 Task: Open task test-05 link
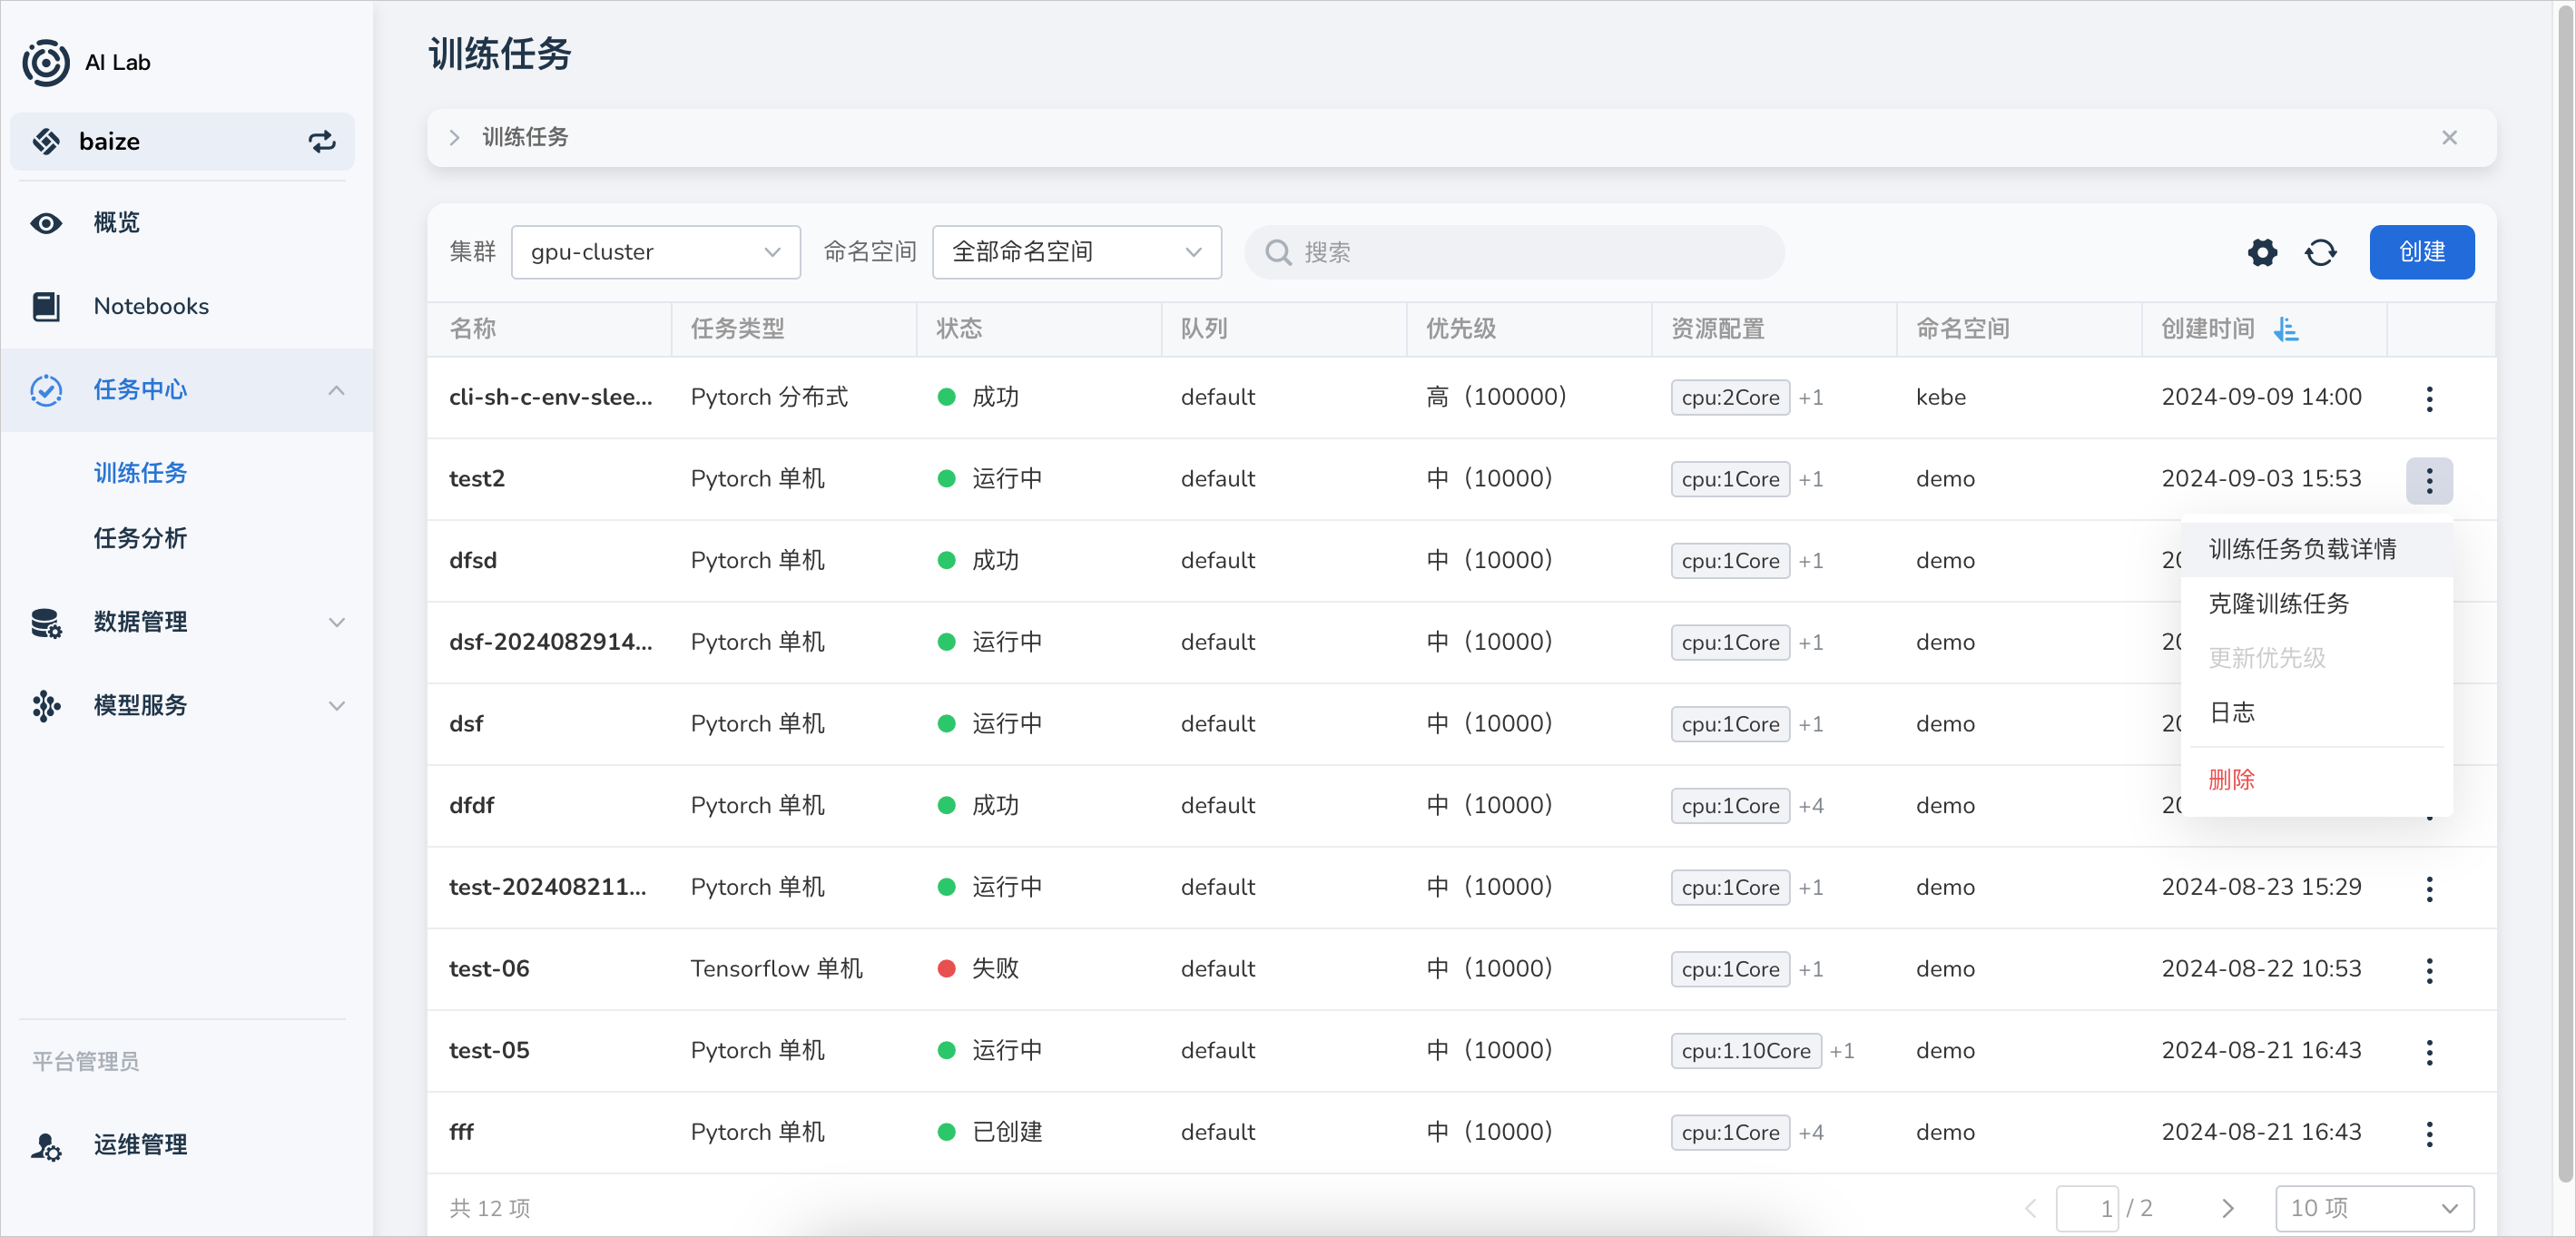(489, 1051)
